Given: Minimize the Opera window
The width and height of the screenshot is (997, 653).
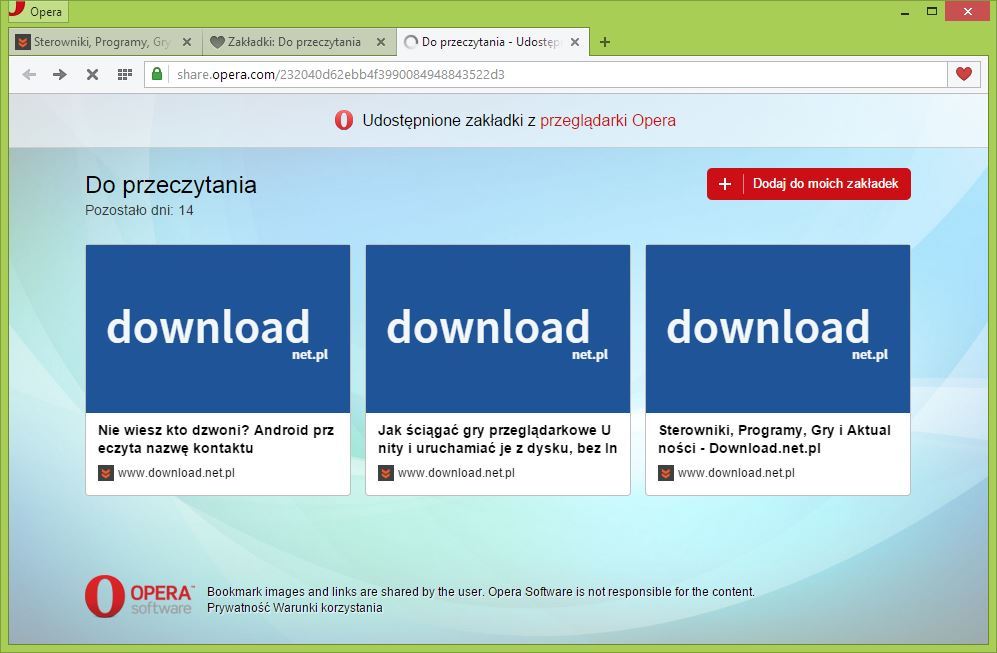Looking at the screenshot, I should click(x=905, y=12).
